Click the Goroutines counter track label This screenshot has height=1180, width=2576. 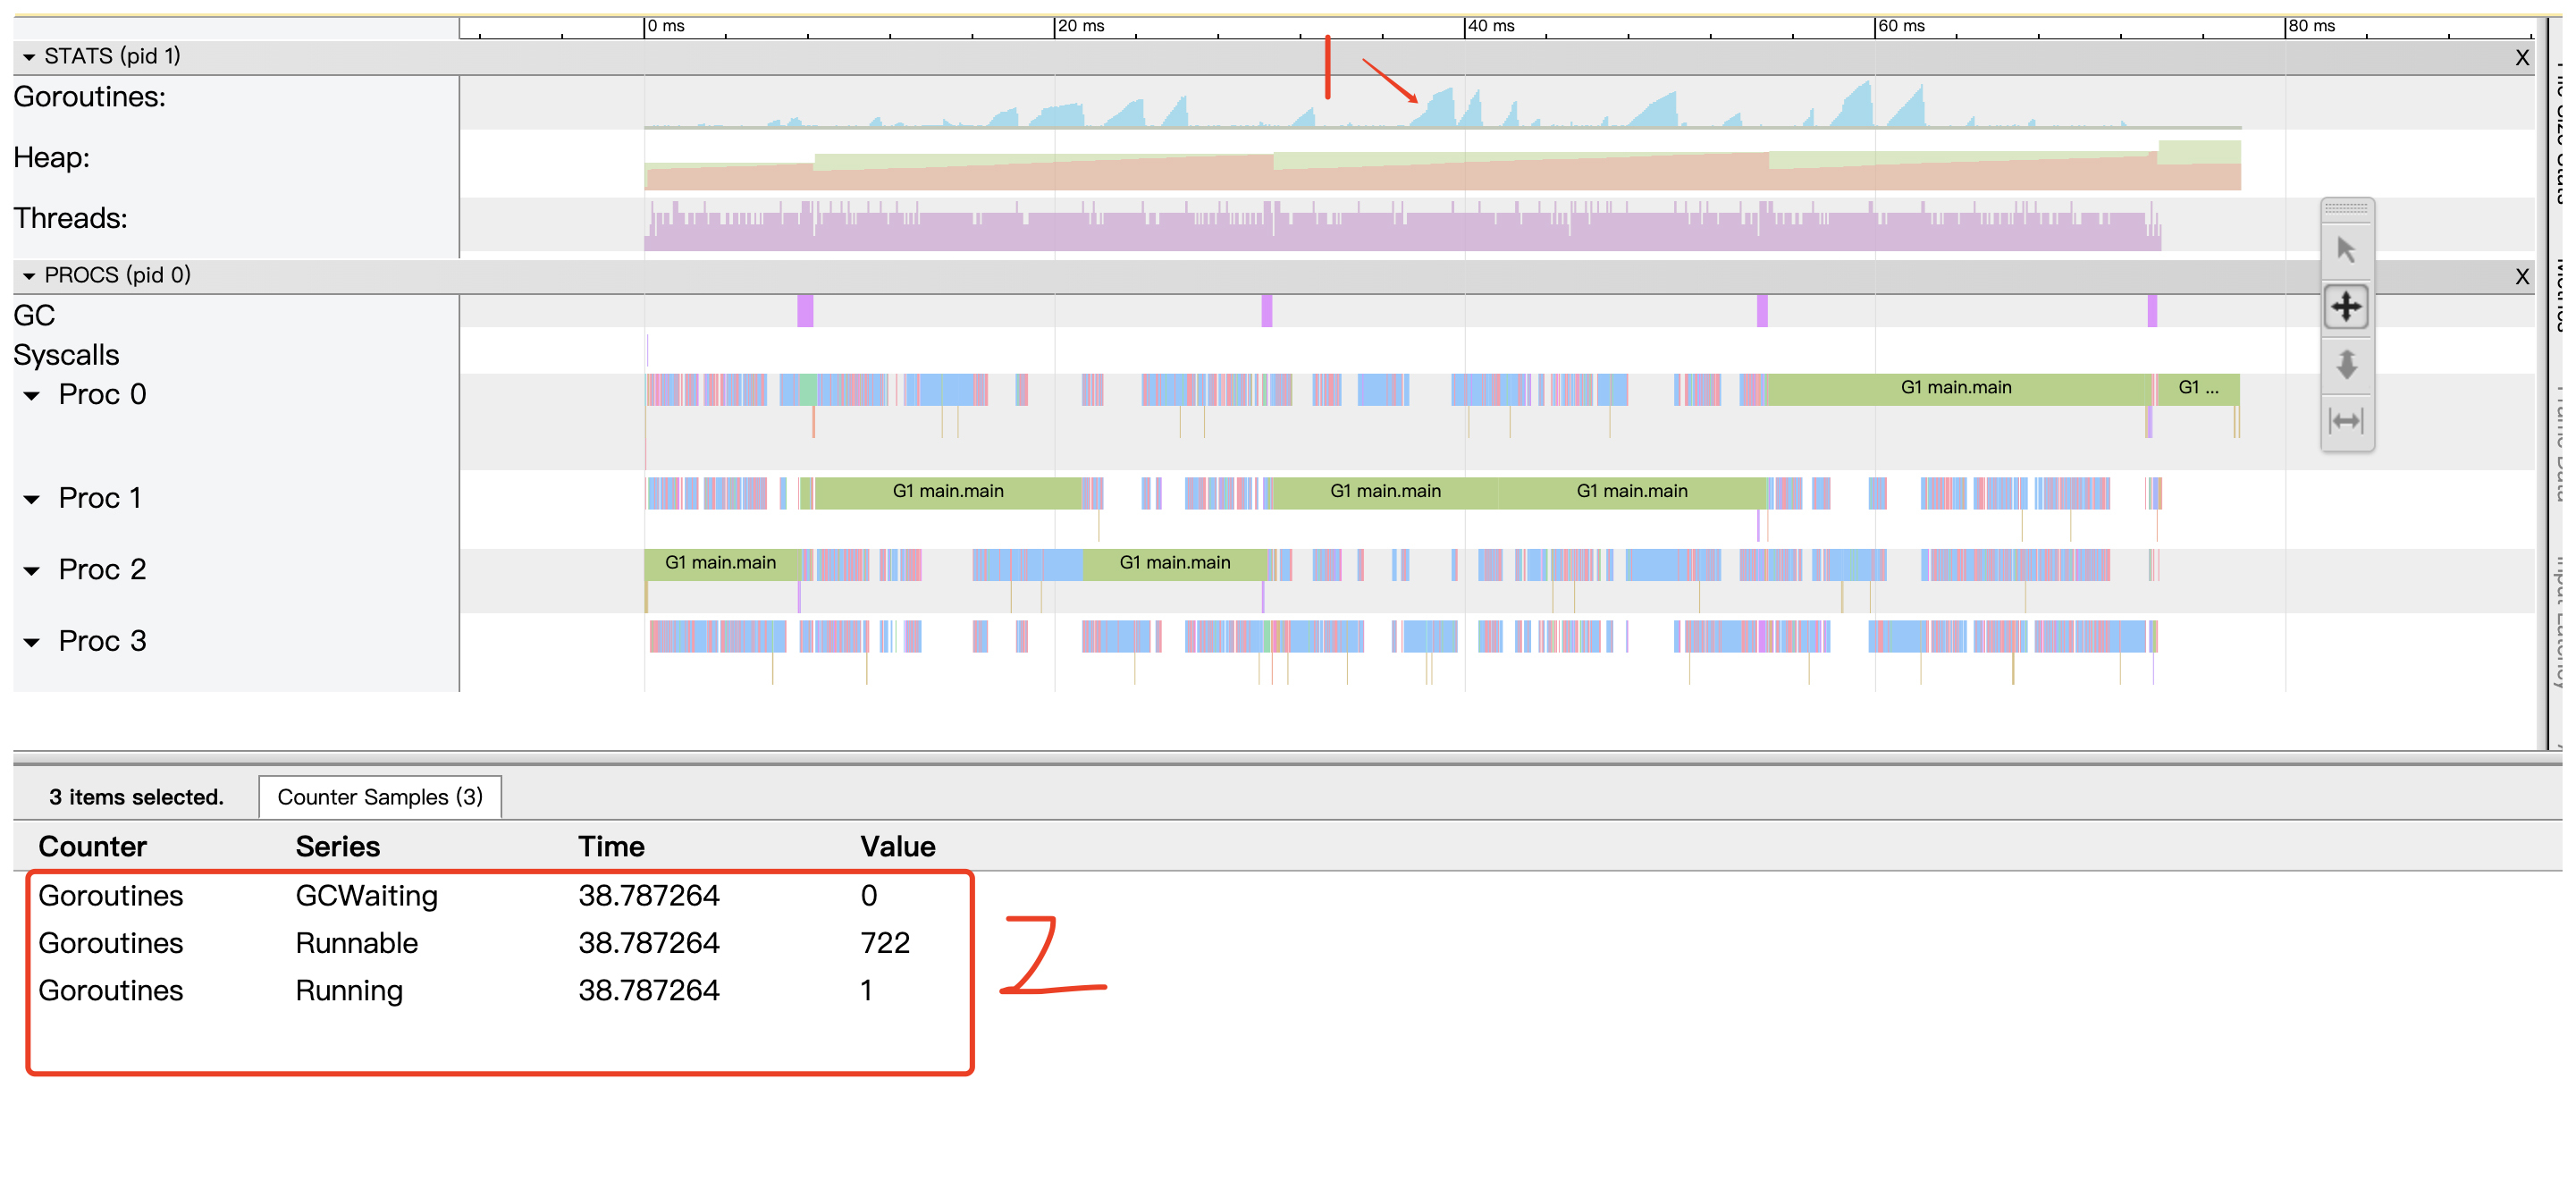point(90,97)
